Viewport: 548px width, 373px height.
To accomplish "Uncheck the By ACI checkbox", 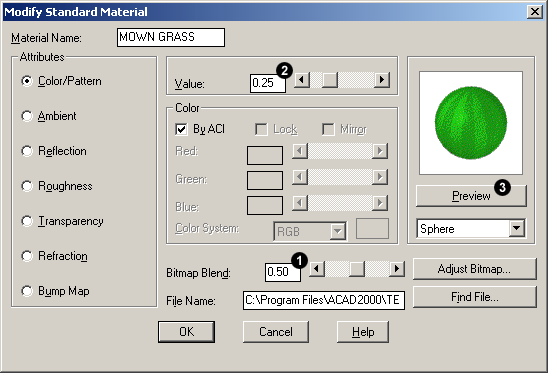I will (x=181, y=129).
